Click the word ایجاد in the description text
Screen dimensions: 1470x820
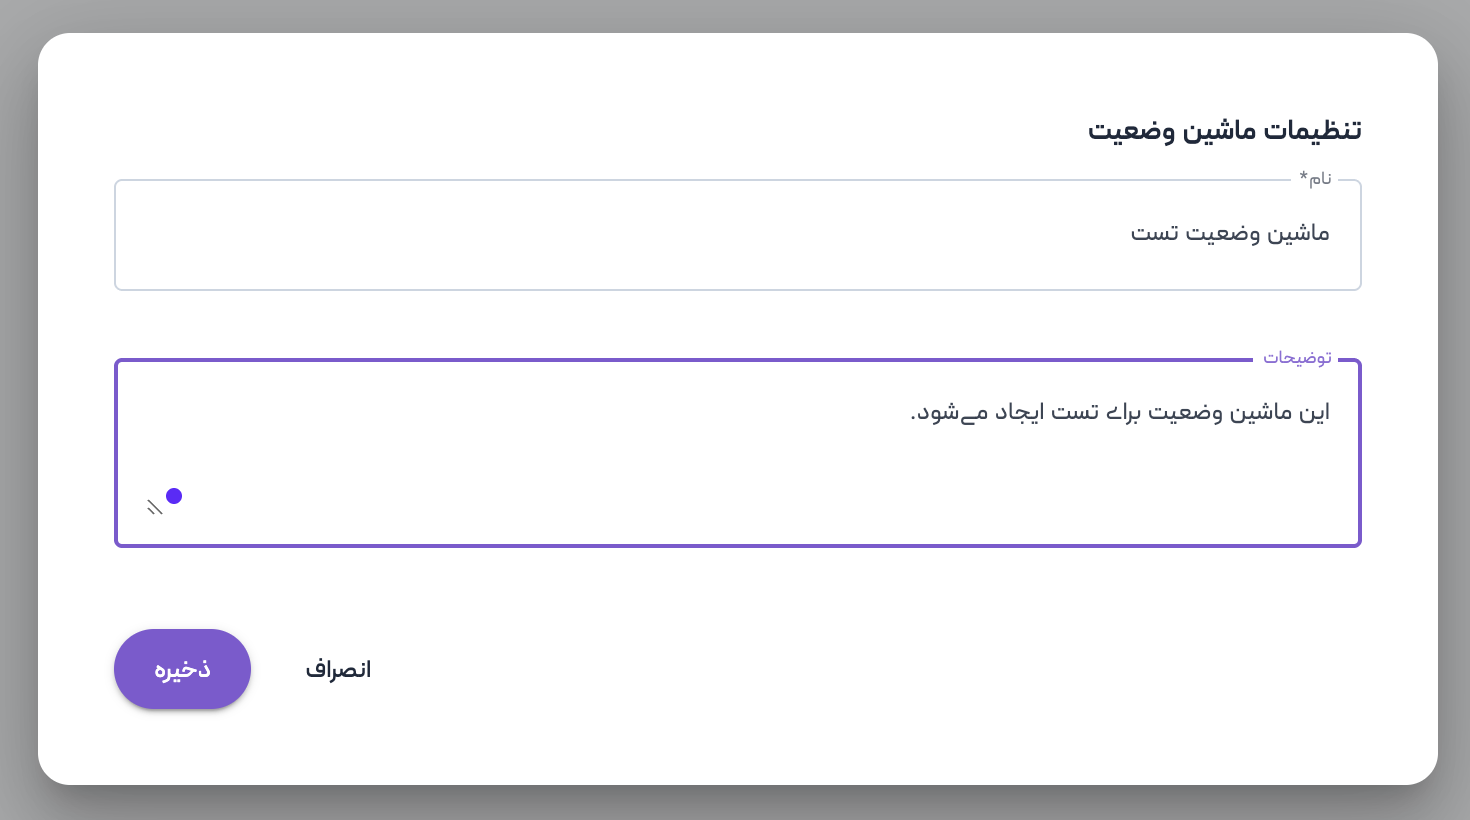1020,413
